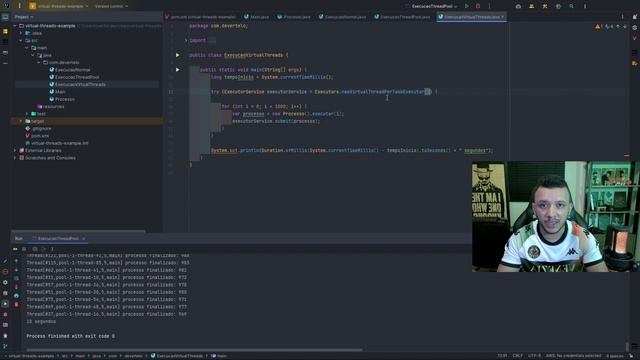This screenshot has width=640, height=360.
Task: Clear all console output with the trash icon
Action: coord(16,304)
